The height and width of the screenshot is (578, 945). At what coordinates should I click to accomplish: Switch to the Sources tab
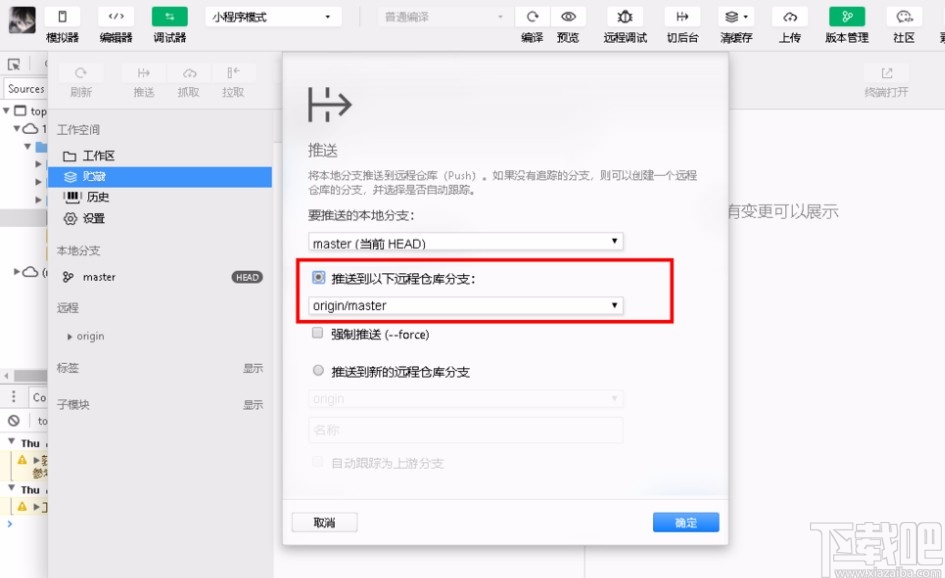25,88
